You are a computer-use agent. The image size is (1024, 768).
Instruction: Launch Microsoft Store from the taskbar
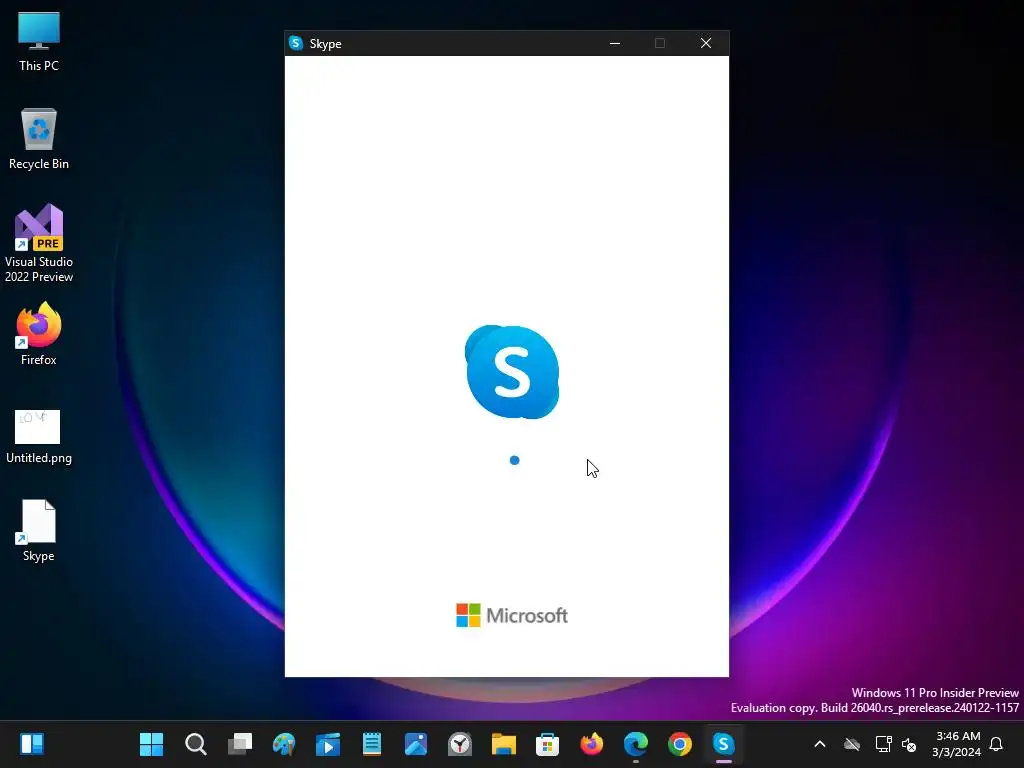pyautogui.click(x=547, y=744)
